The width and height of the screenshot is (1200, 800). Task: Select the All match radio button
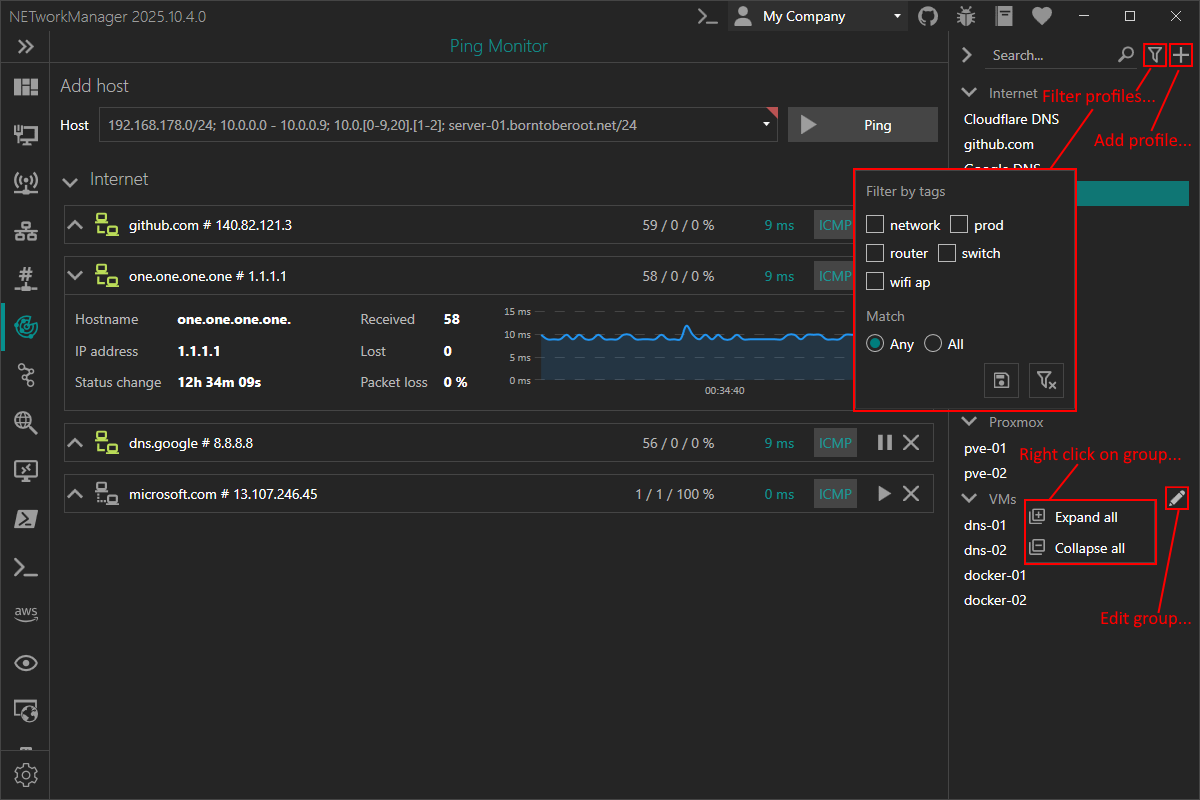(x=931, y=343)
